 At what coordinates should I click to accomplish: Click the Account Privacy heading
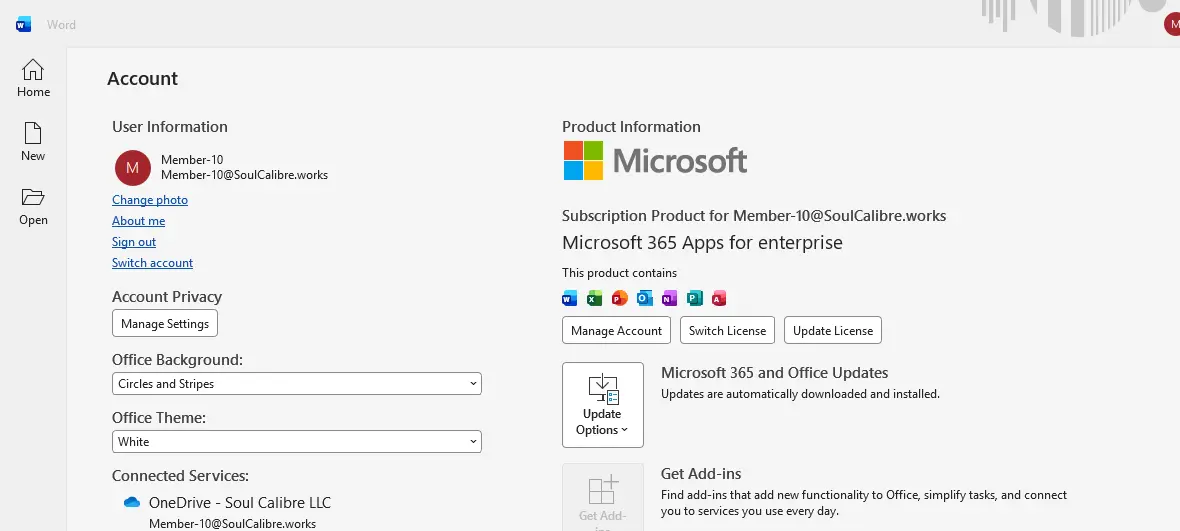167,296
